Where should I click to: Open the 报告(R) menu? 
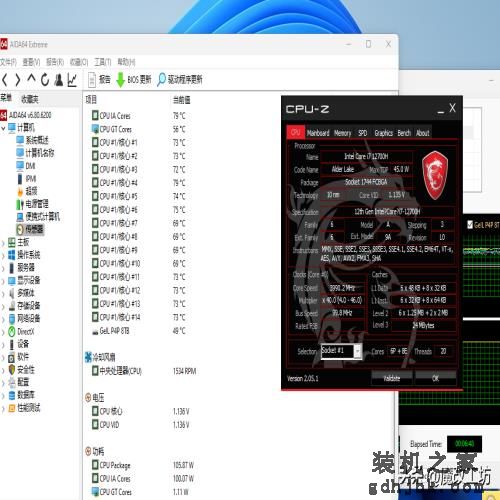[55, 62]
